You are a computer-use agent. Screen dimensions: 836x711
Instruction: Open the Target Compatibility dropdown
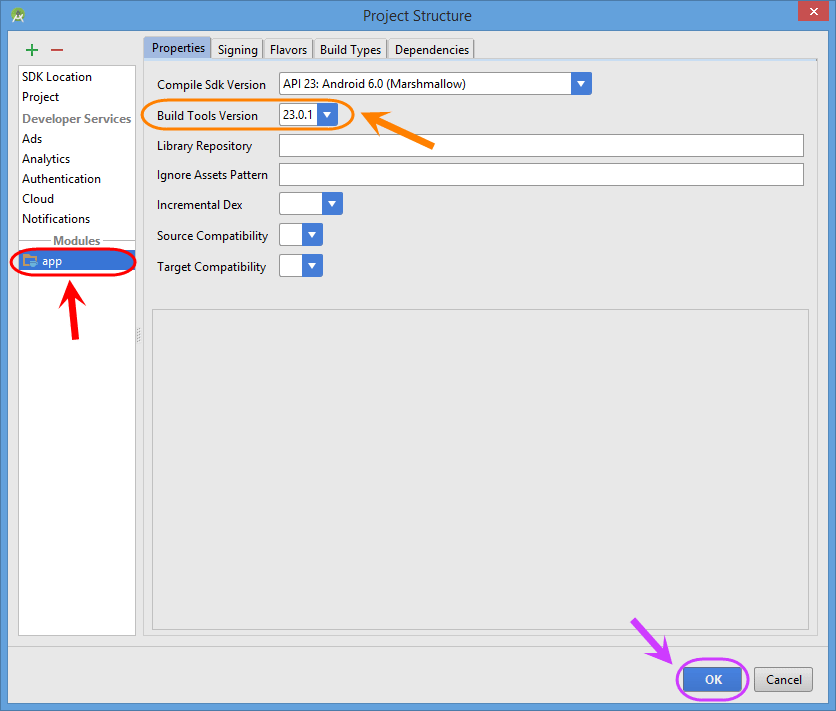tap(312, 265)
